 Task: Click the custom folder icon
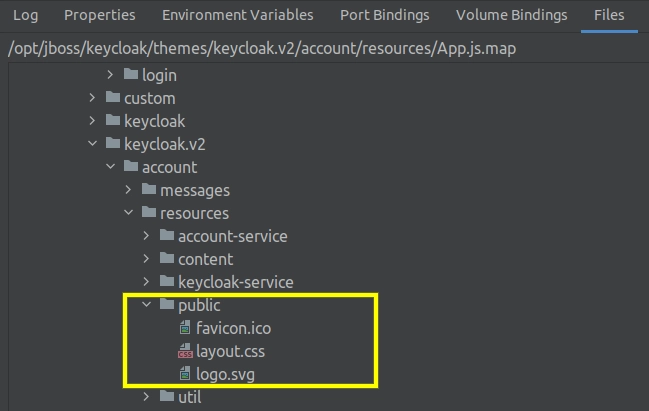113,97
